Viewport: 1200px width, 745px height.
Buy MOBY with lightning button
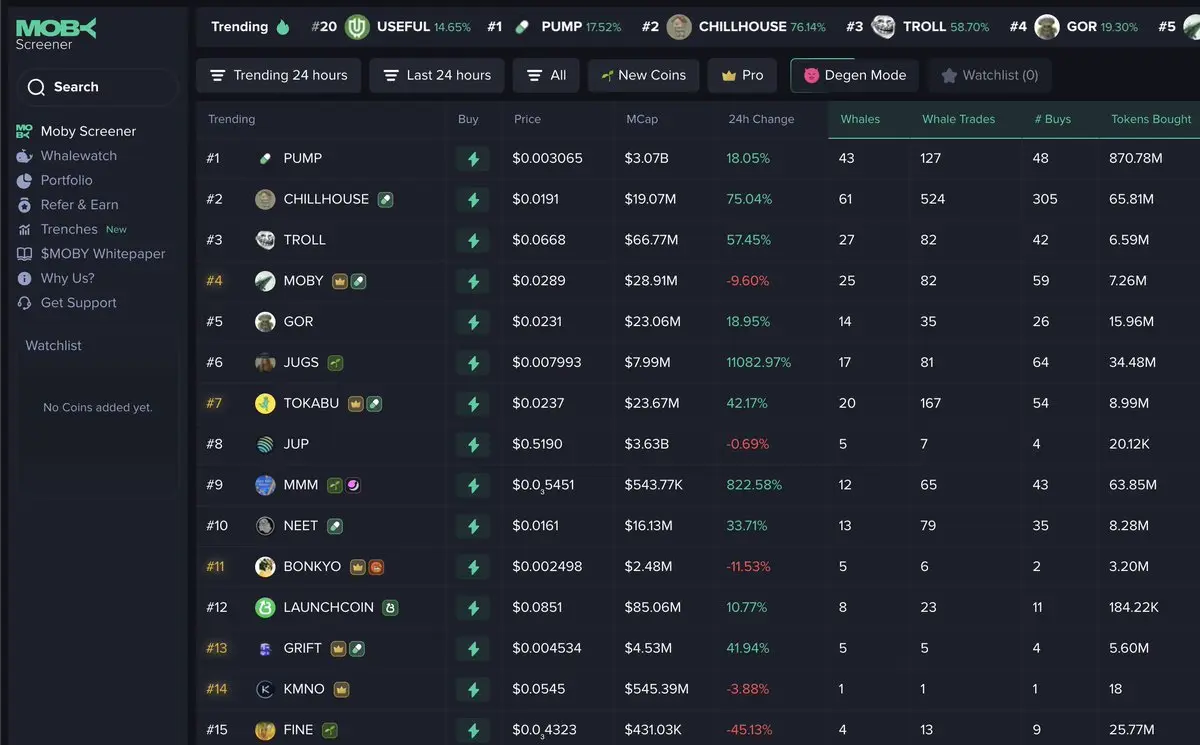click(x=473, y=281)
